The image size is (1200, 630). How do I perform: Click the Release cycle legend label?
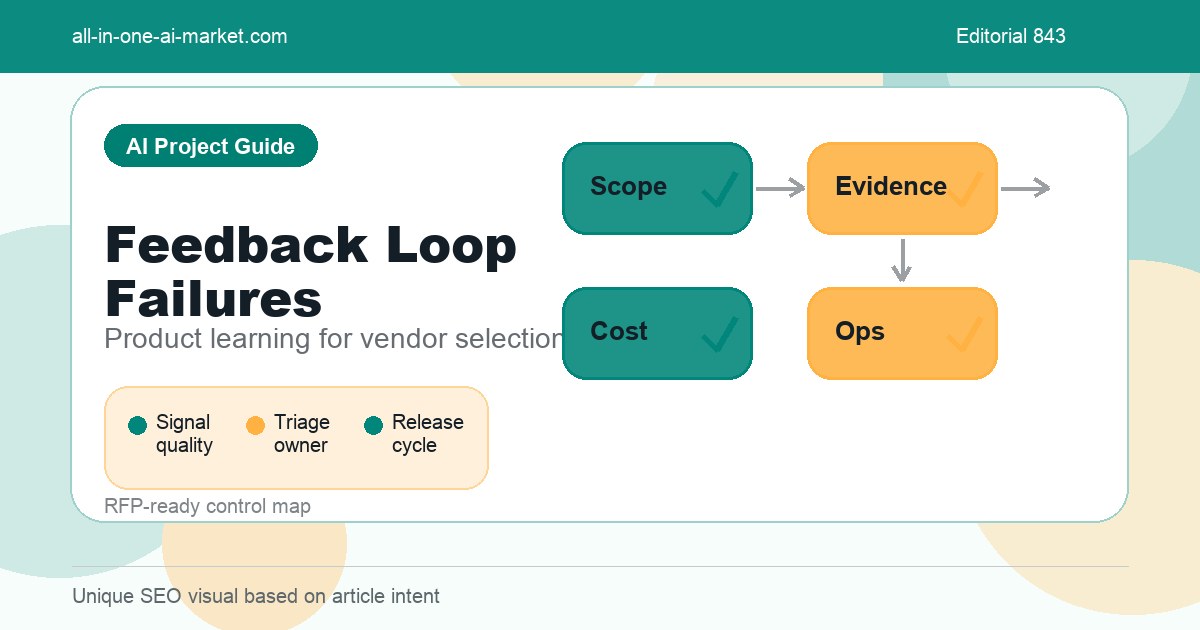[x=428, y=434]
